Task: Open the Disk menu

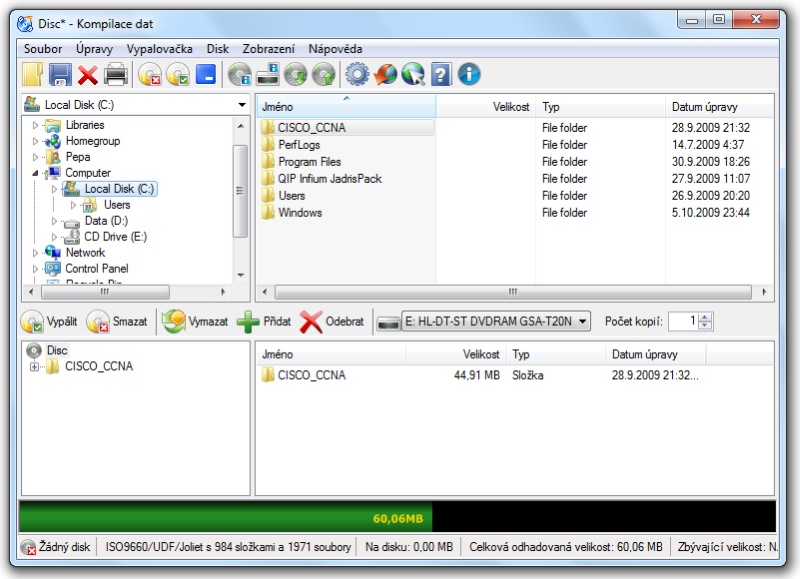Action: [x=218, y=49]
